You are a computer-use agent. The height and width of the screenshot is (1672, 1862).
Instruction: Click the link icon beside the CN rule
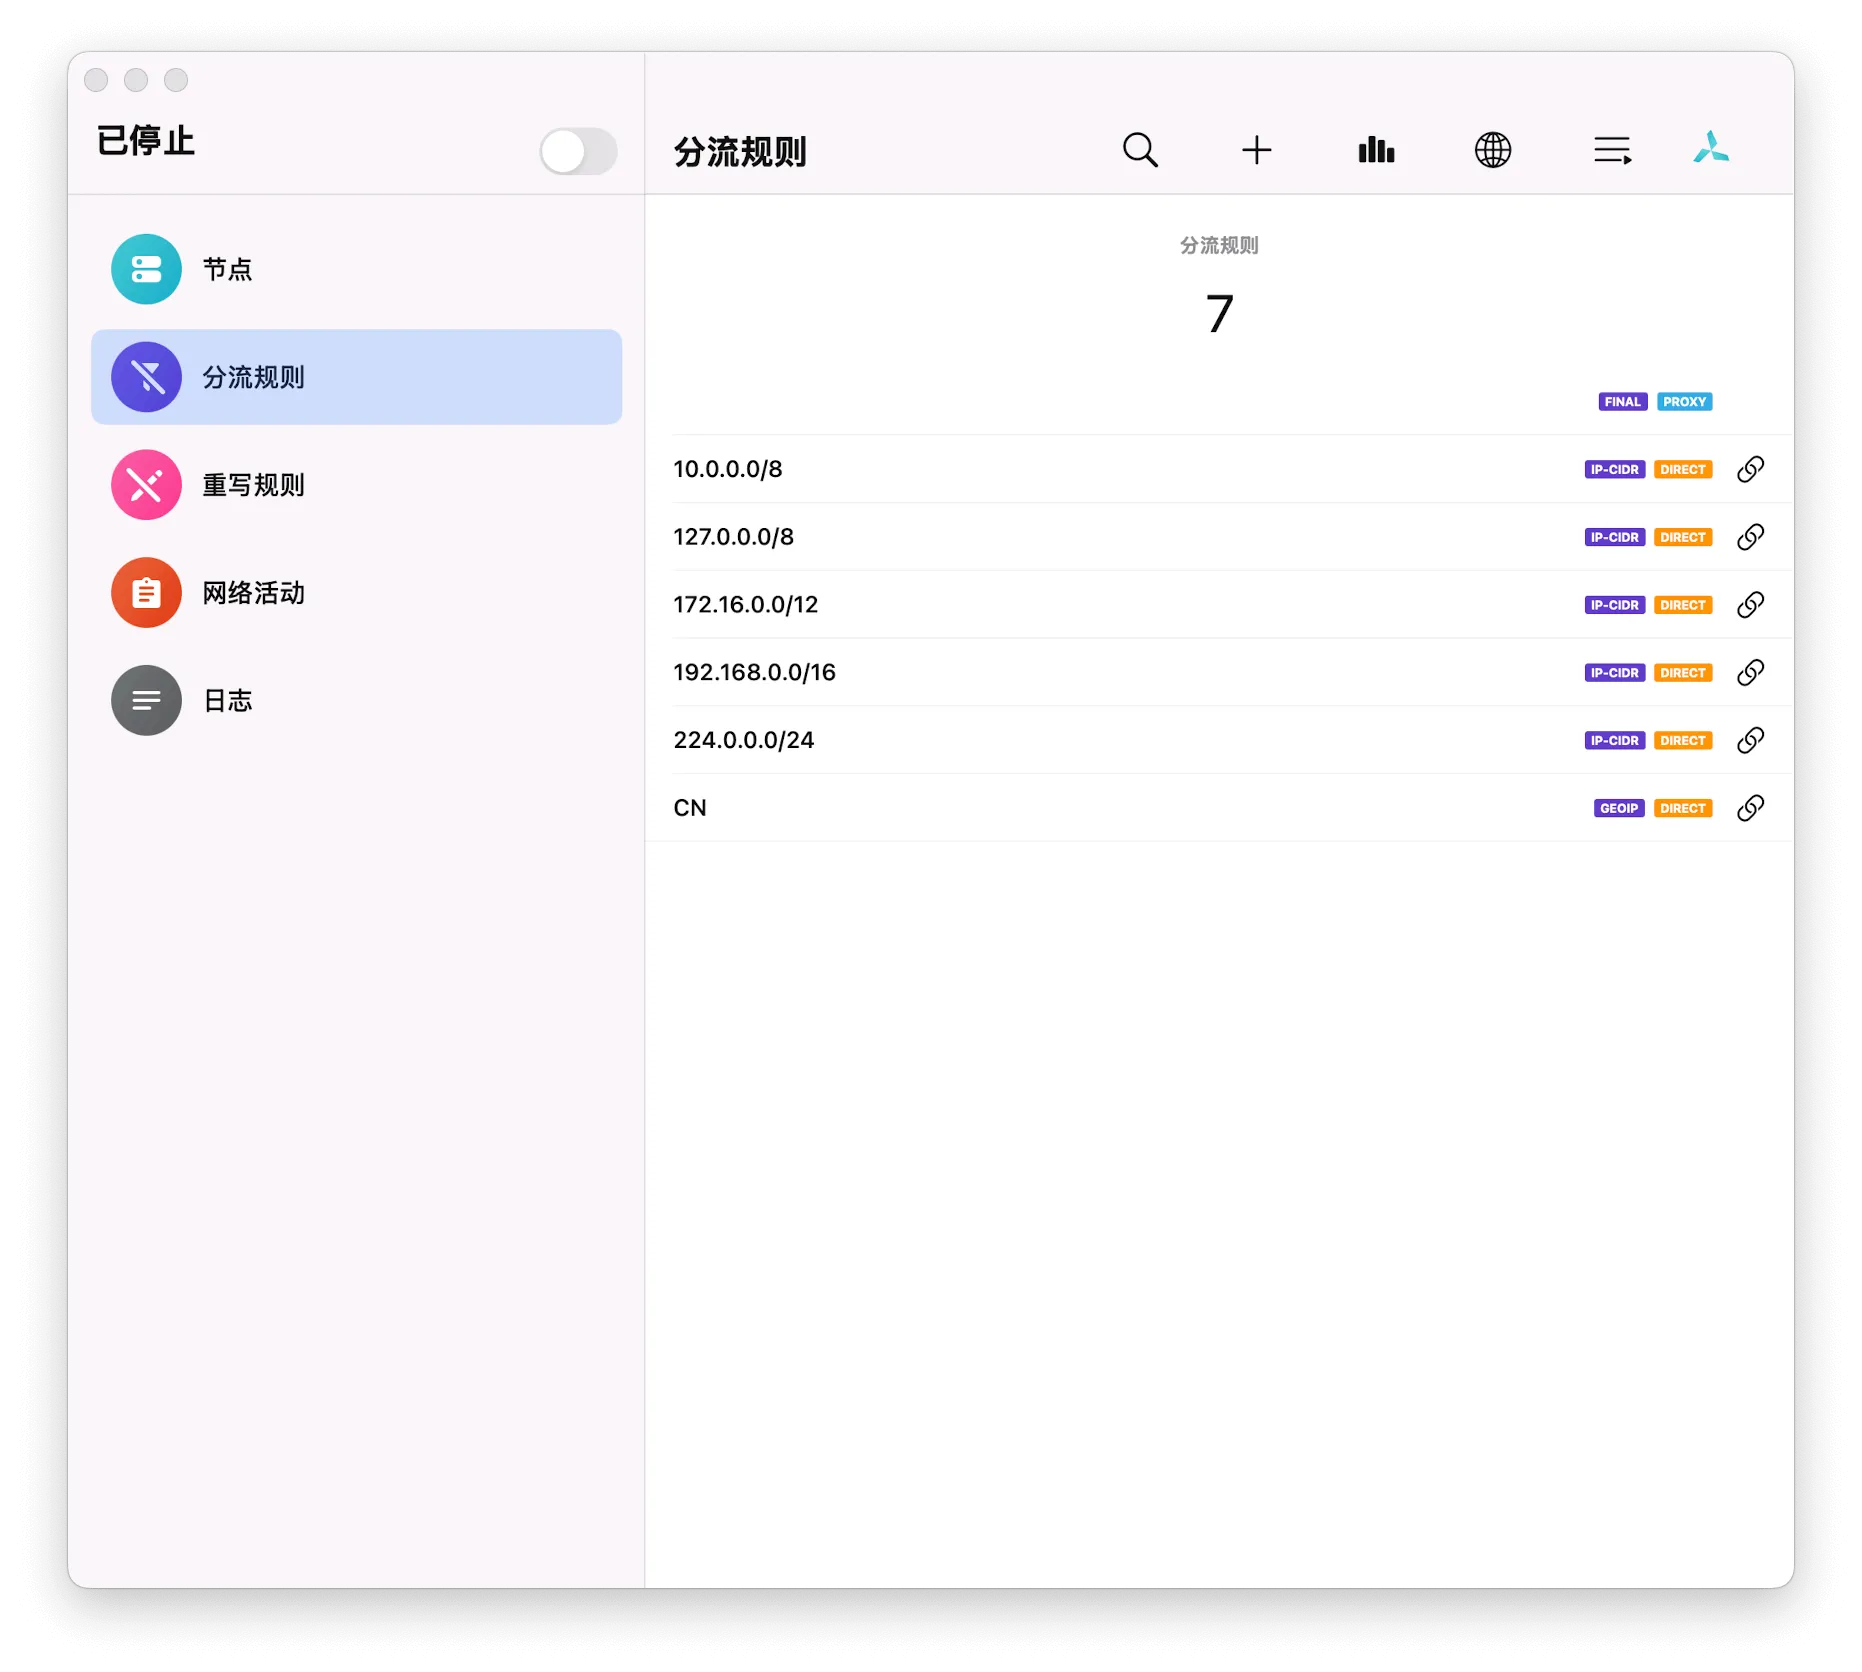[x=1751, y=808]
